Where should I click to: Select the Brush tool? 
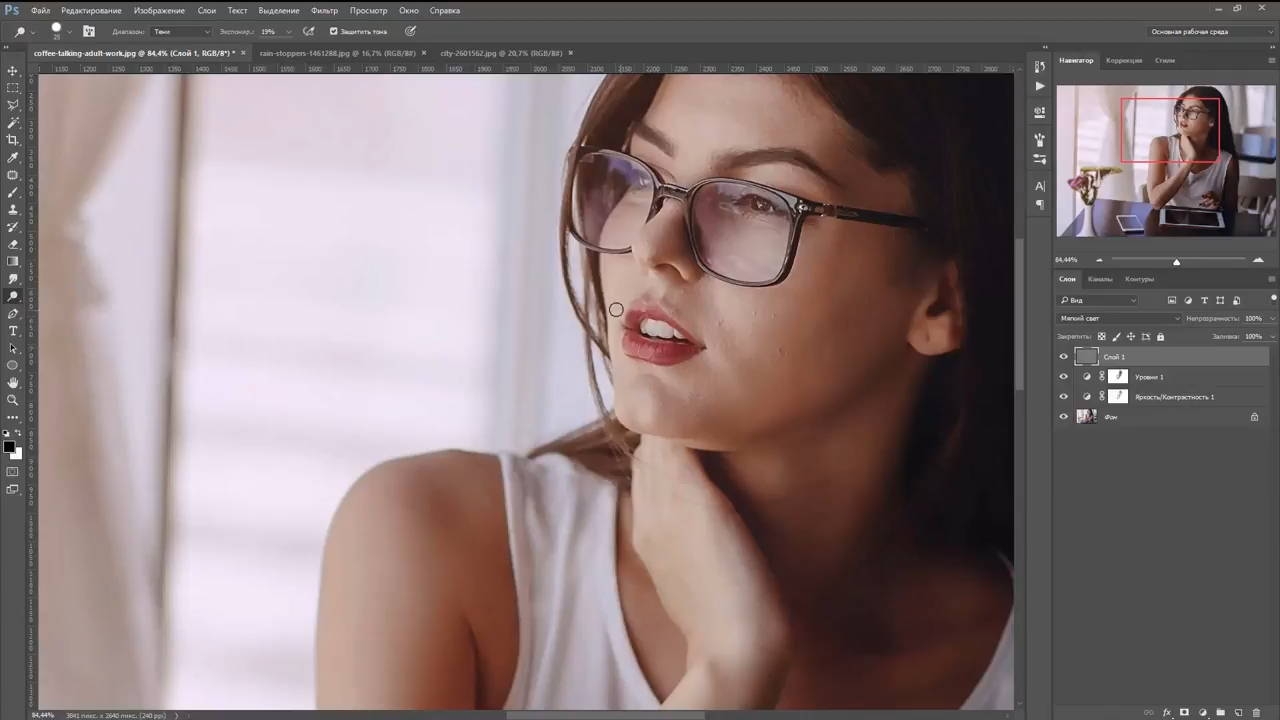click(13, 192)
